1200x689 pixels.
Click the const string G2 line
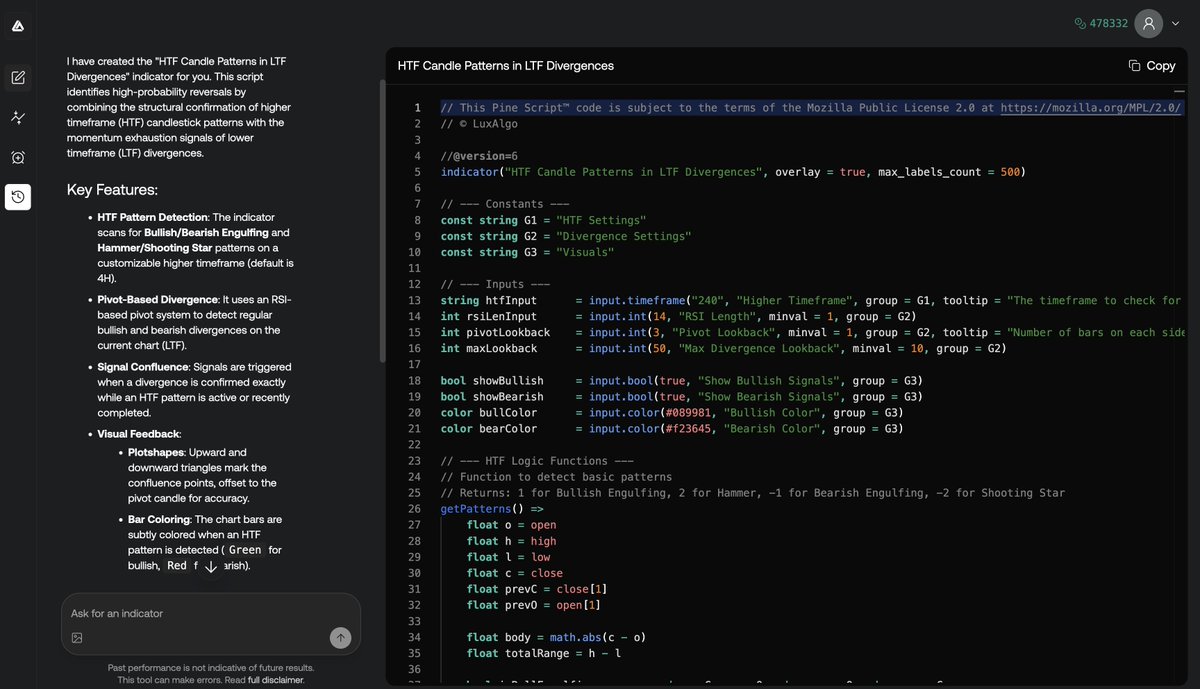[x=566, y=236]
